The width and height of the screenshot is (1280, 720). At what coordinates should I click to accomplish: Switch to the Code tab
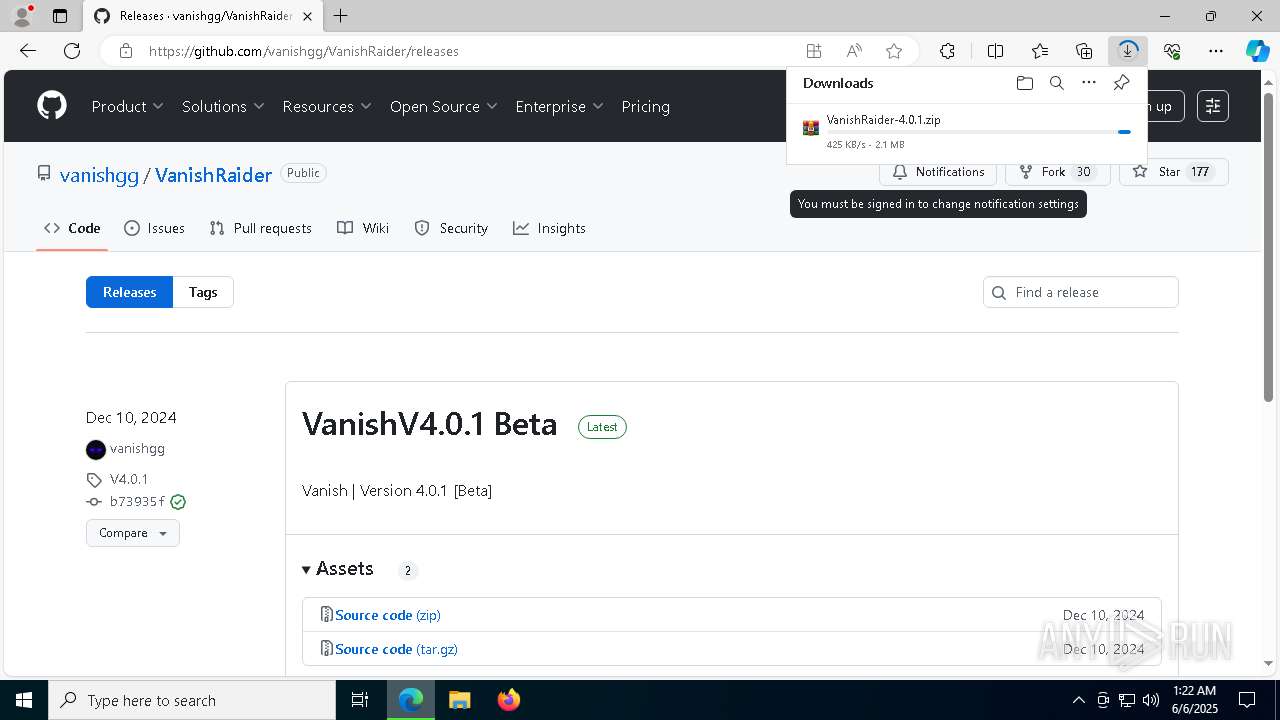pos(72,228)
